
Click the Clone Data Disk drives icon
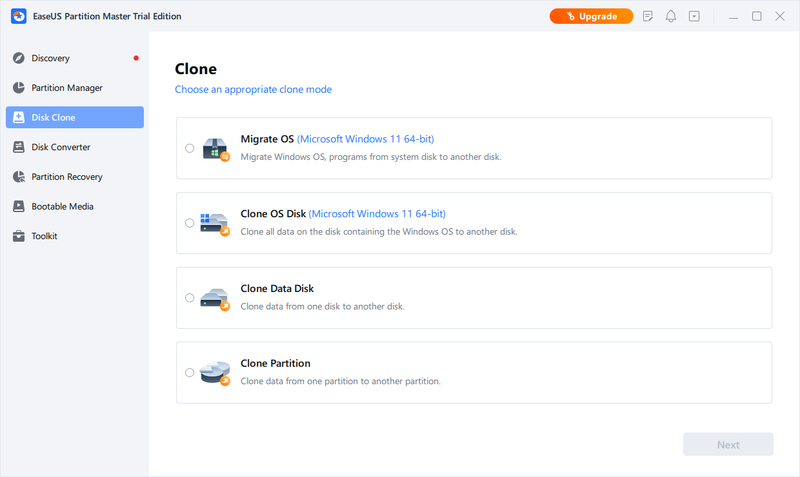pos(215,299)
